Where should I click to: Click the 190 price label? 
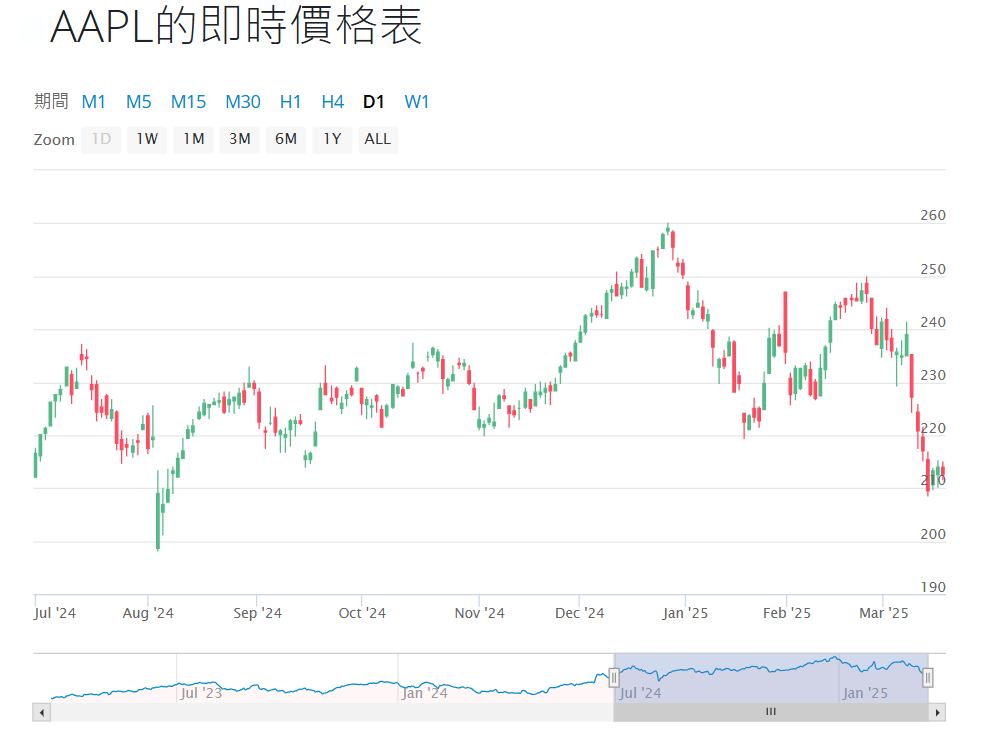[933, 587]
